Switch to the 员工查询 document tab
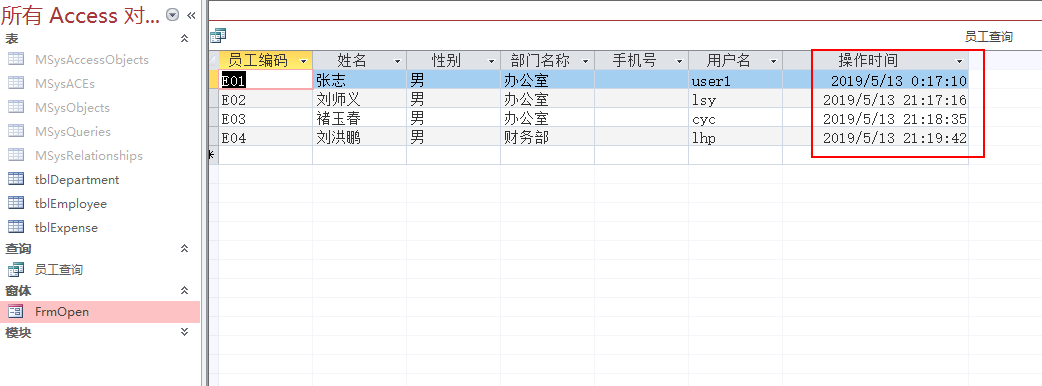Image resolution: width=1042 pixels, height=386 pixels. pos(988,37)
